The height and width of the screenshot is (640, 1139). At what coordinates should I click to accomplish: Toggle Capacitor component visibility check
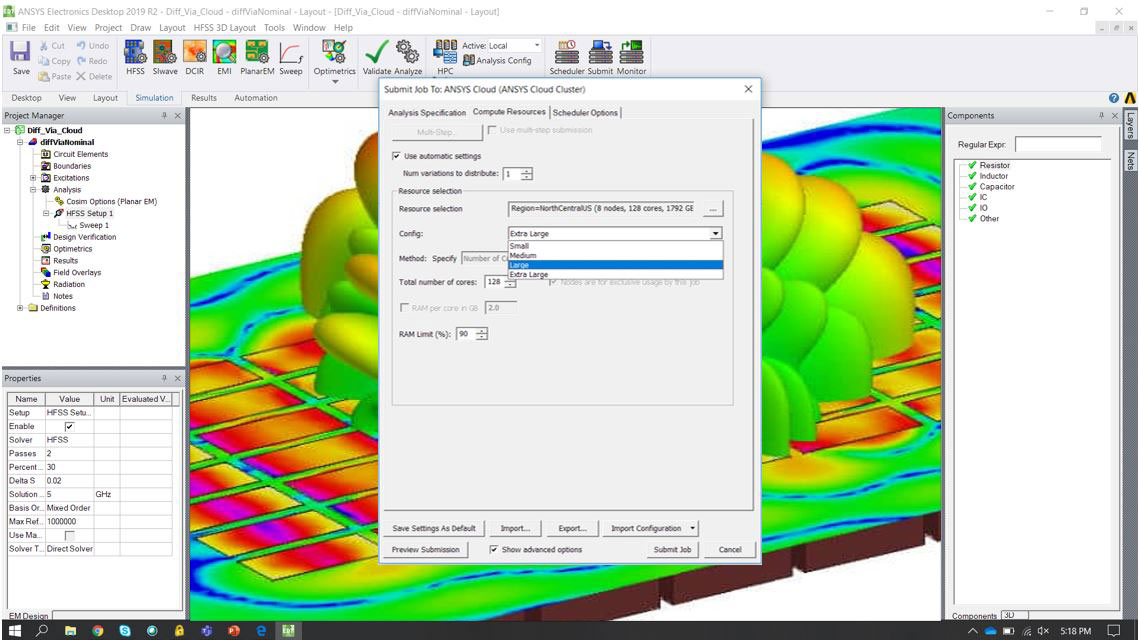point(972,186)
